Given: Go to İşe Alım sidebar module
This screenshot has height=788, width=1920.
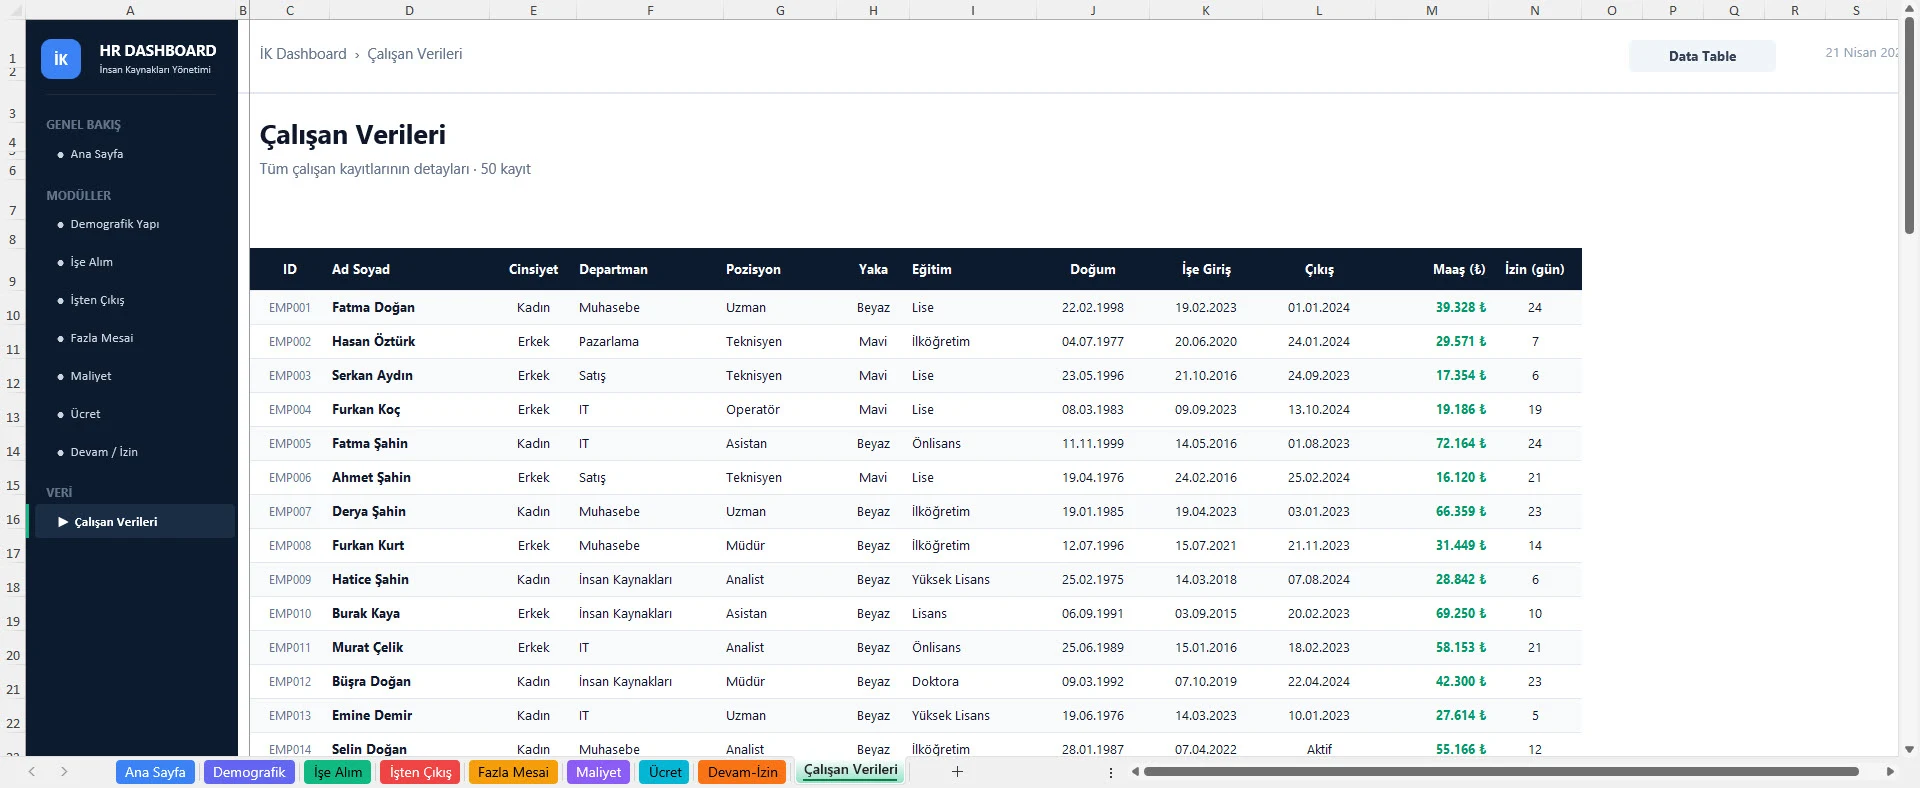Looking at the screenshot, I should (91, 262).
